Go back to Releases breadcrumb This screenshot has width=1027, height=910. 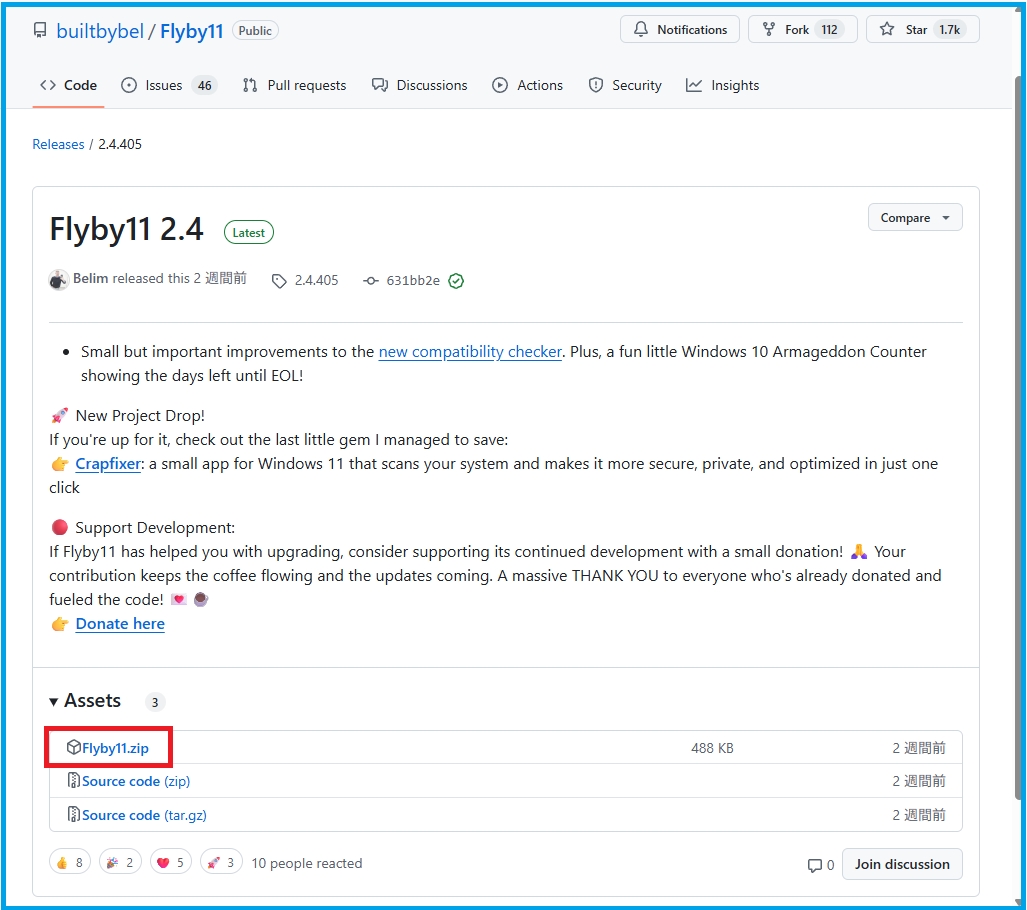click(x=58, y=144)
